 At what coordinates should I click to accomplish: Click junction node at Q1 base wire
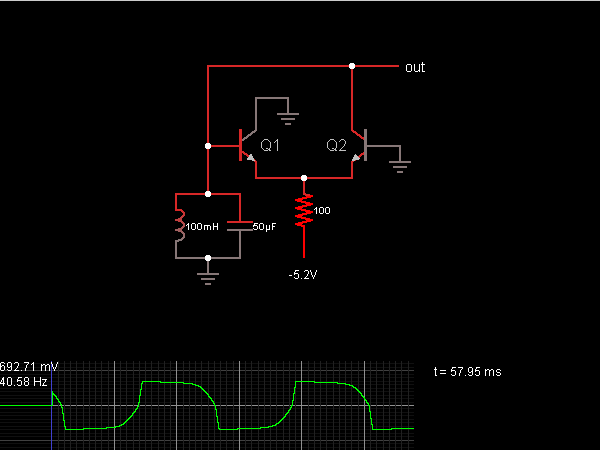[x=208, y=146]
